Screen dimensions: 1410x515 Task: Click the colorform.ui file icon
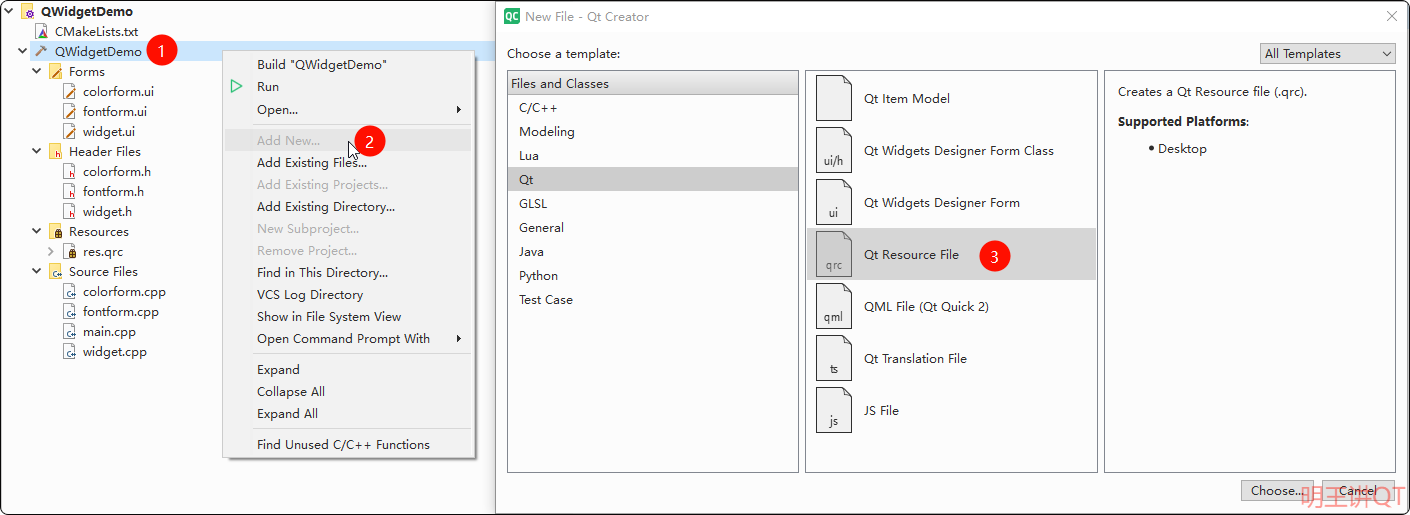pyautogui.click(x=70, y=92)
